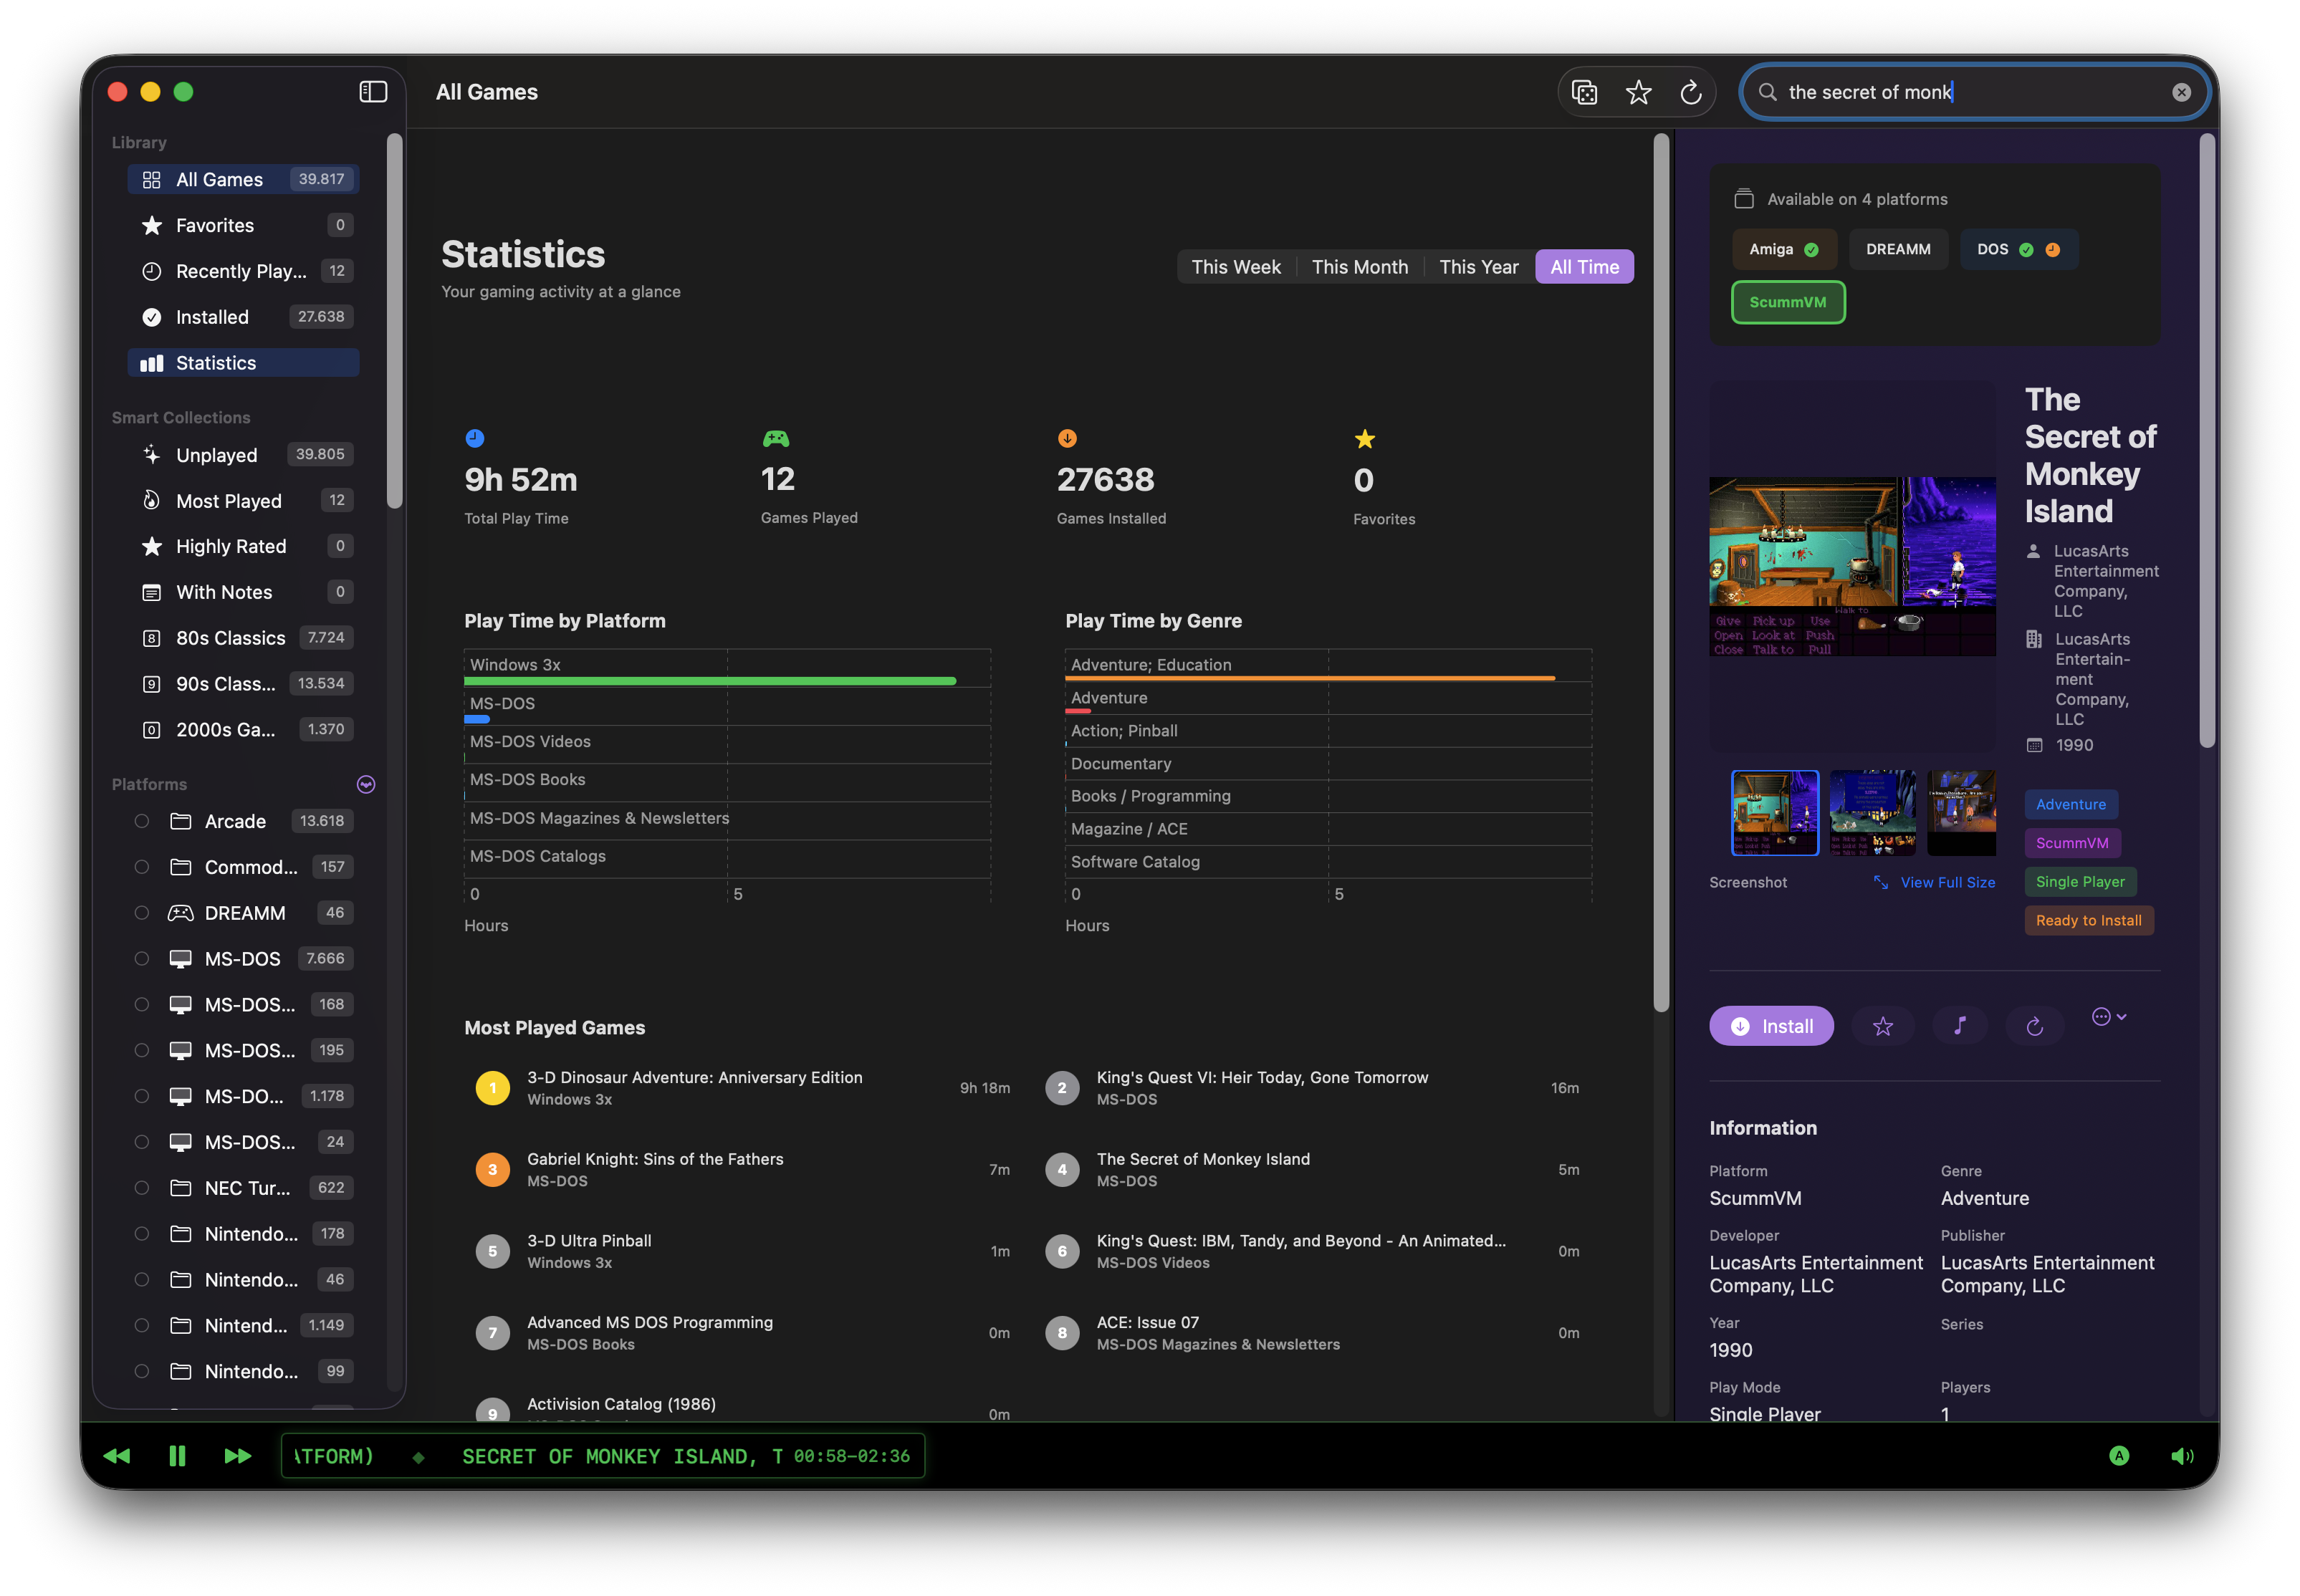
Task: Clear the search field with the X icon
Action: point(2180,91)
